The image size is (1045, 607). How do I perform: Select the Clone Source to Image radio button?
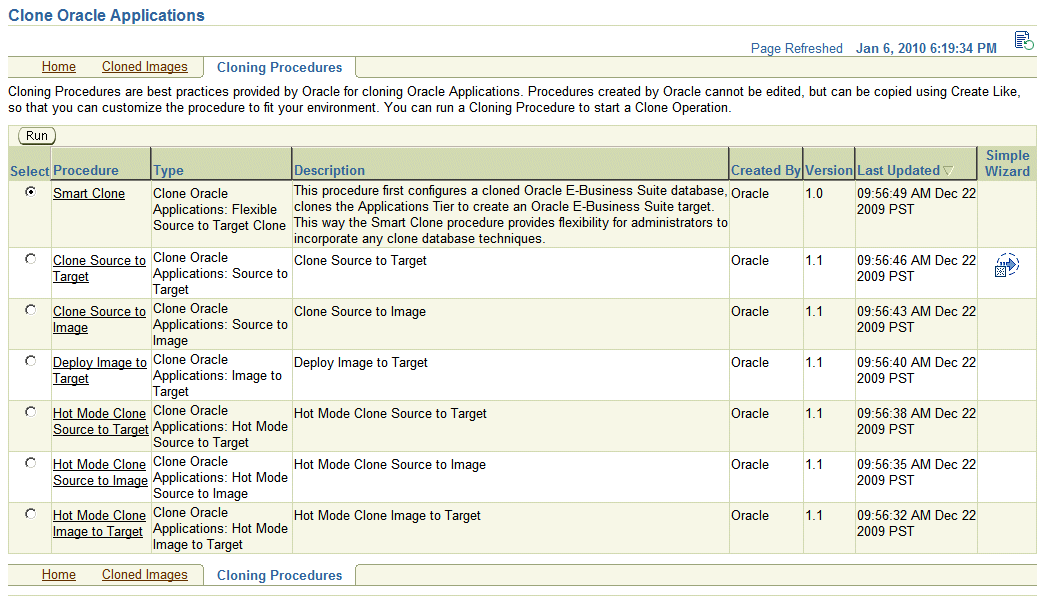(30, 310)
